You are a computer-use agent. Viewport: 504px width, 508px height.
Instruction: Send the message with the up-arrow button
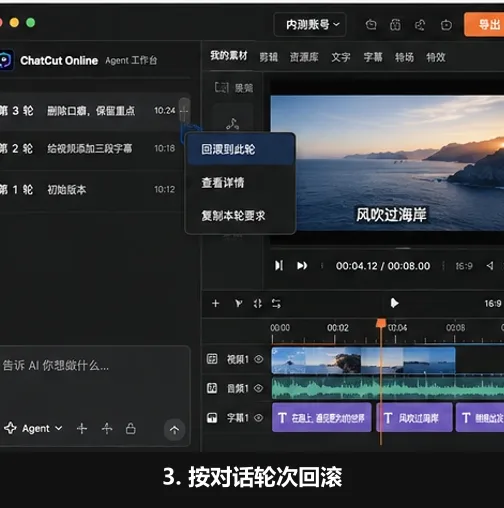(x=174, y=430)
